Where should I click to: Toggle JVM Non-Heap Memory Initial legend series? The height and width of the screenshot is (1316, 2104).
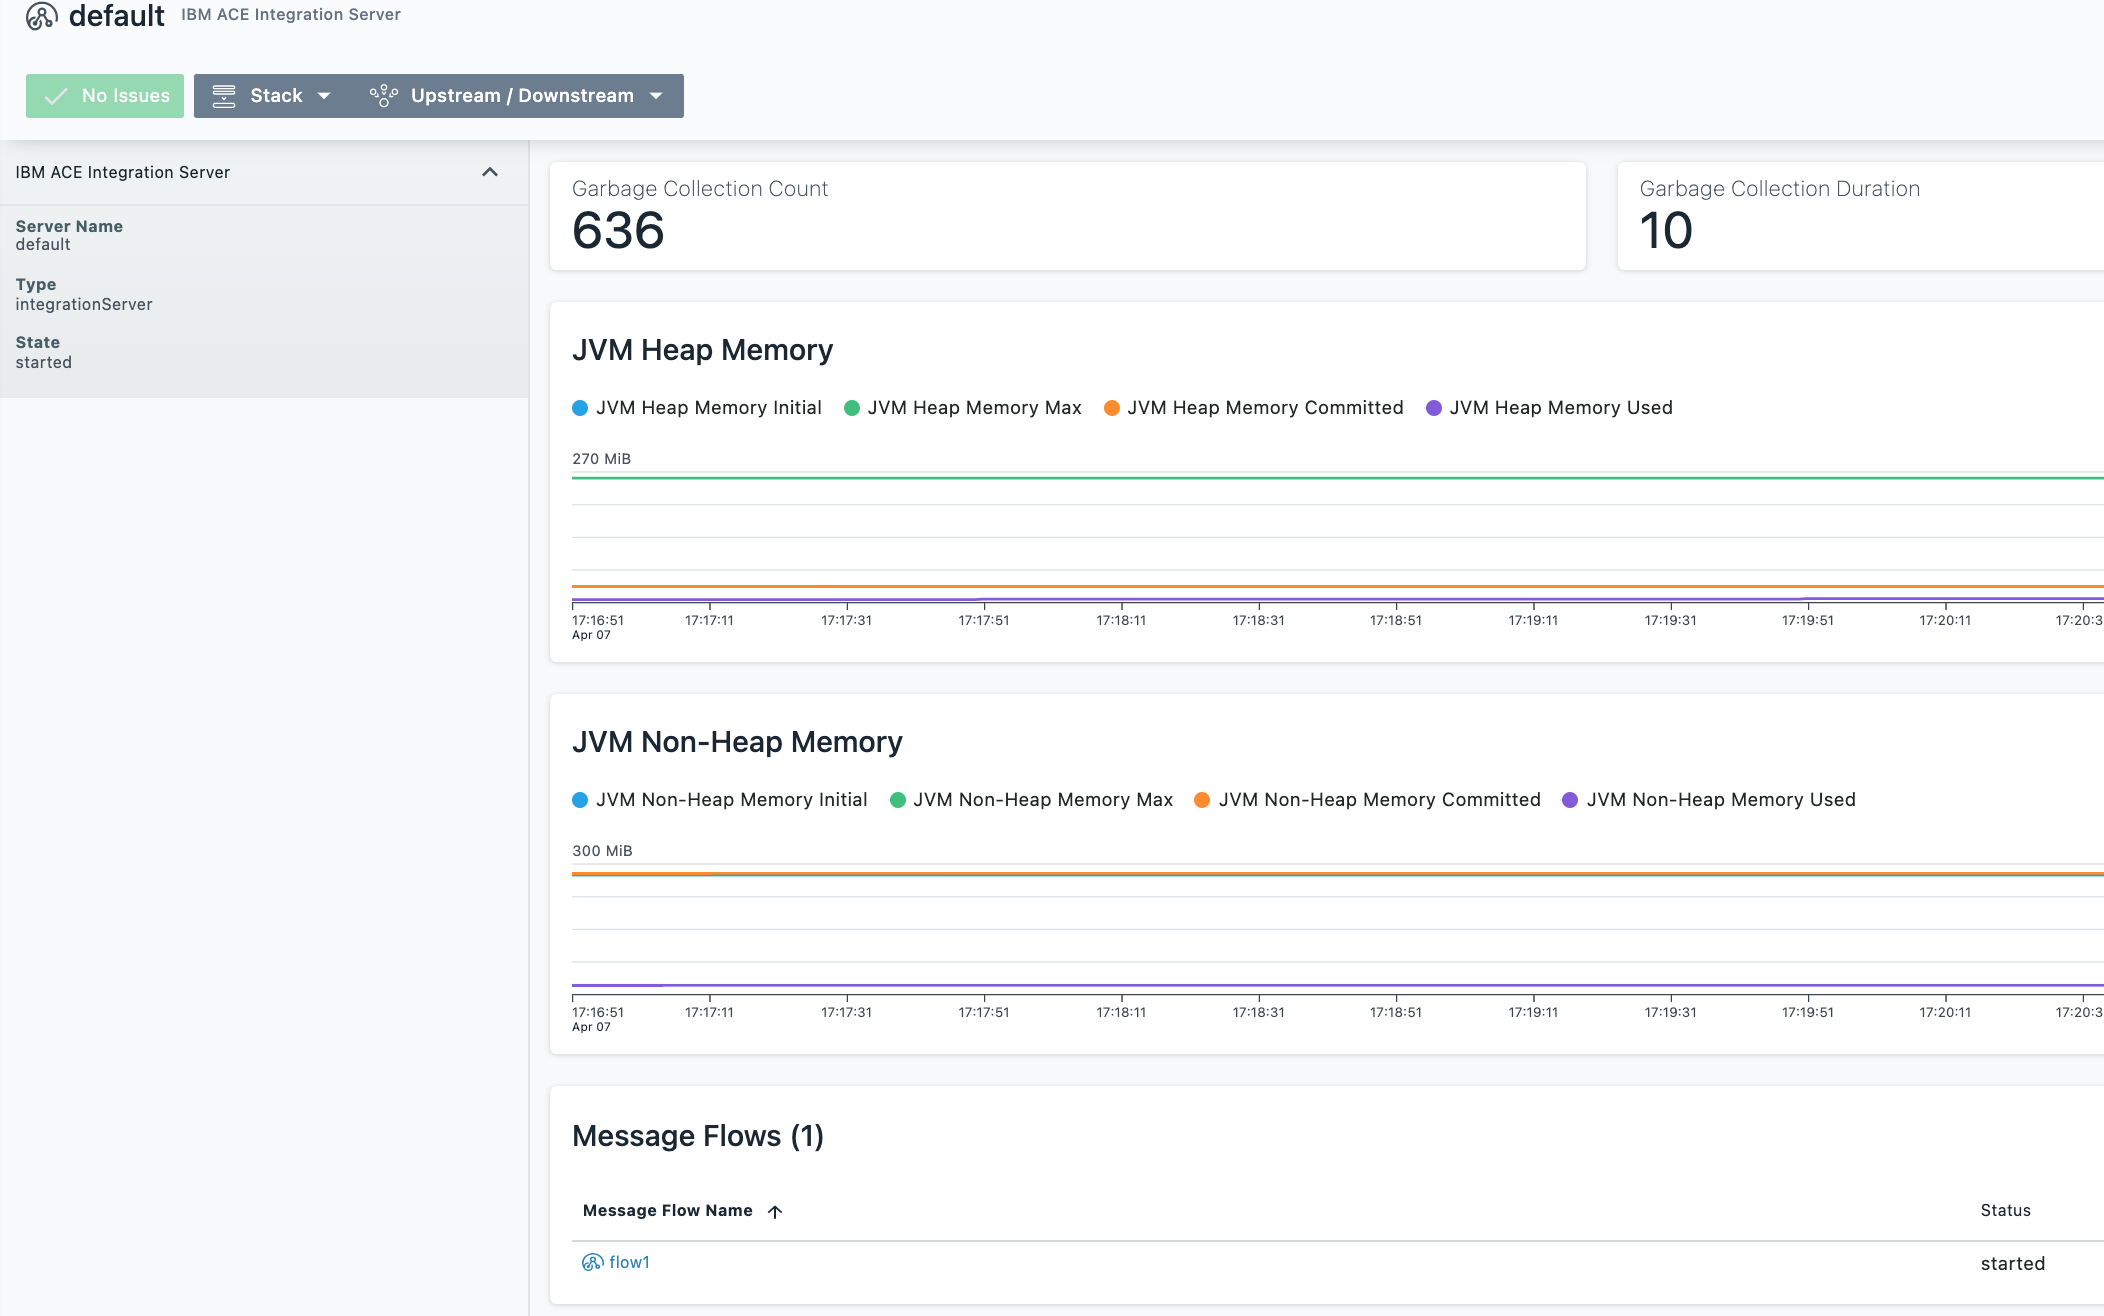click(720, 800)
